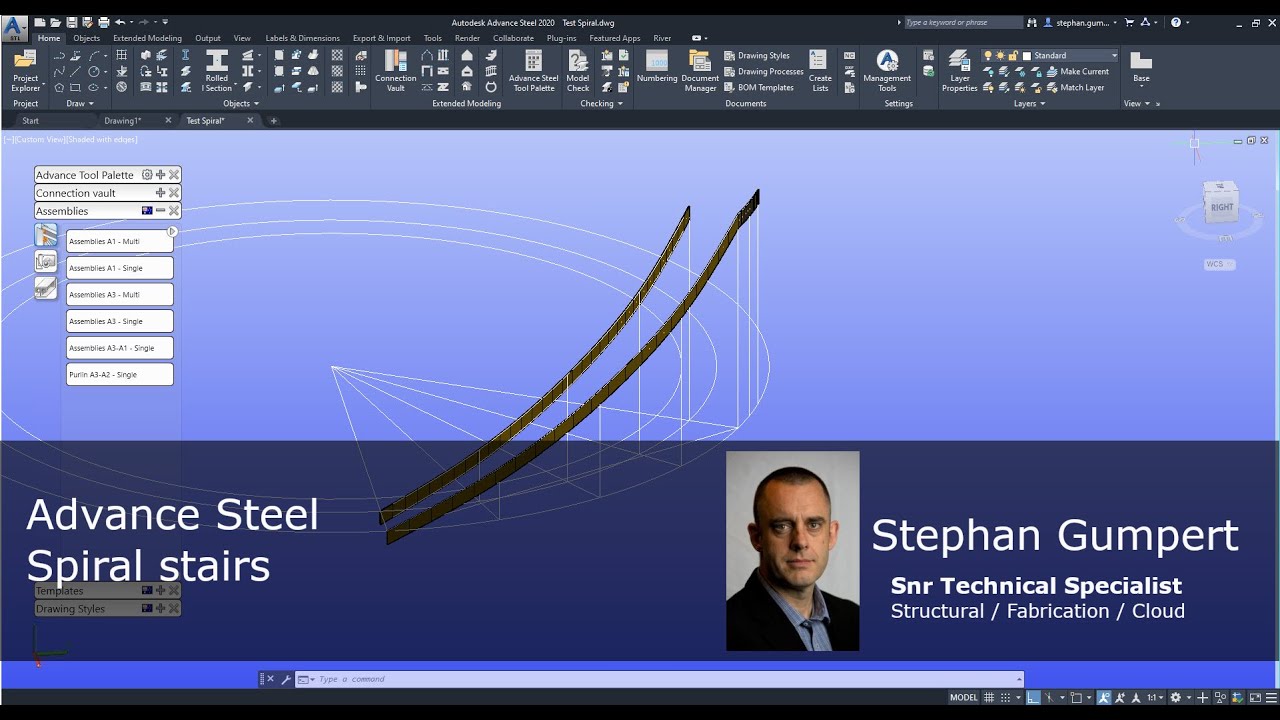This screenshot has height=720, width=1280.
Task: Open the Connection Vault
Action: (396, 71)
